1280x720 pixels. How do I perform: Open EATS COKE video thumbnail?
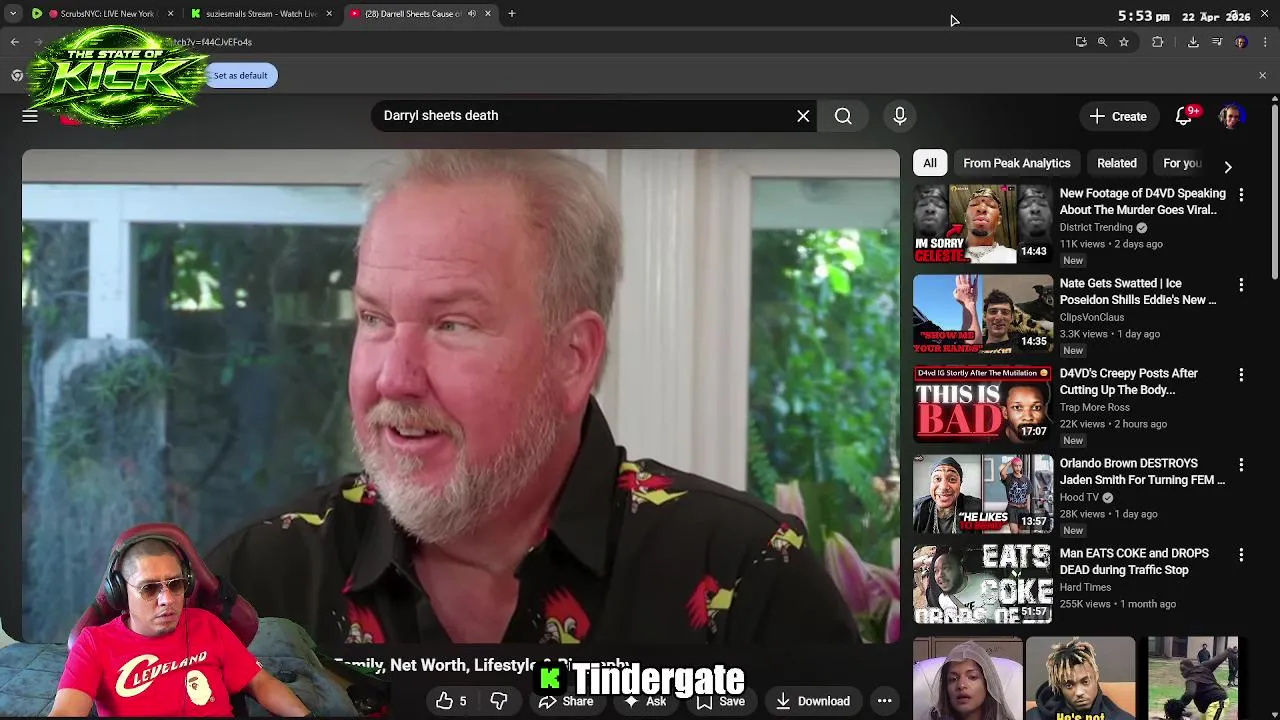point(983,585)
